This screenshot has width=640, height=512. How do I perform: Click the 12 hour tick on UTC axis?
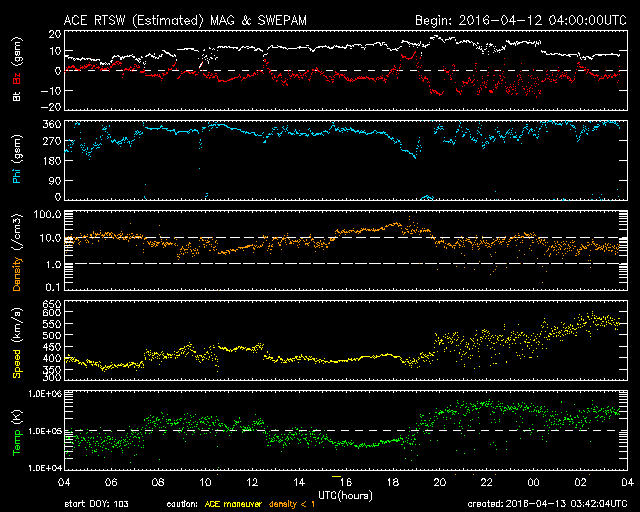coord(263,481)
